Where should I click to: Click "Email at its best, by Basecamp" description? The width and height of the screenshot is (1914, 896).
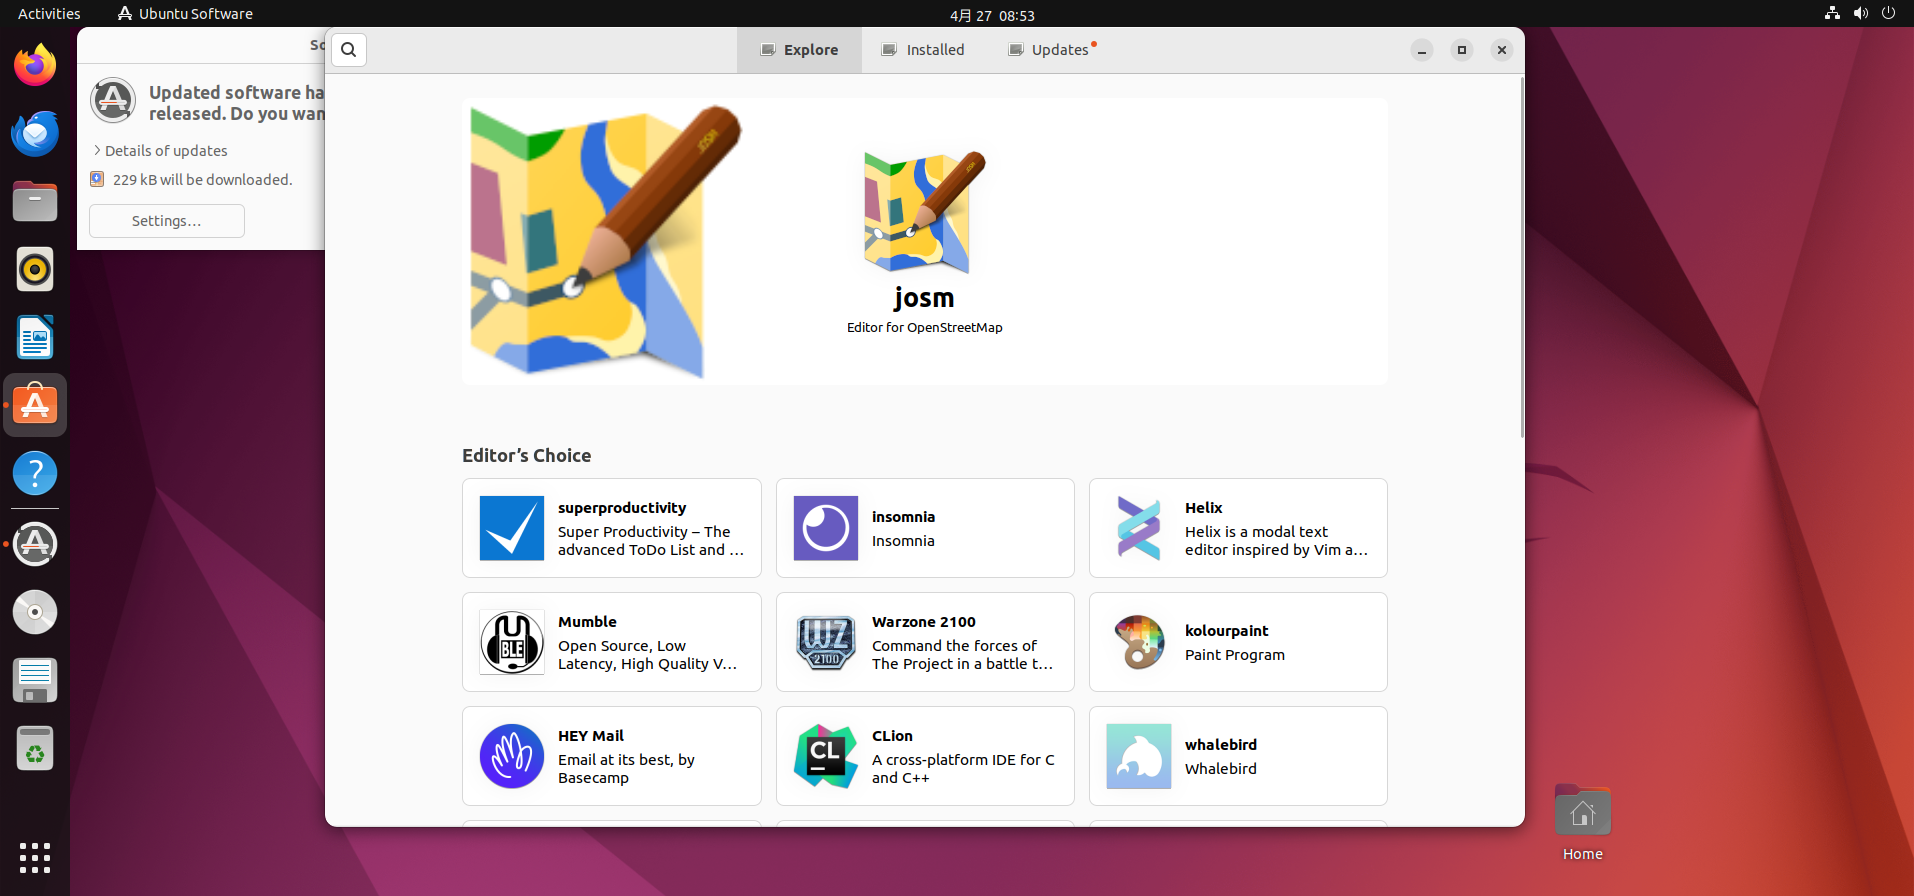pyautogui.click(x=626, y=769)
